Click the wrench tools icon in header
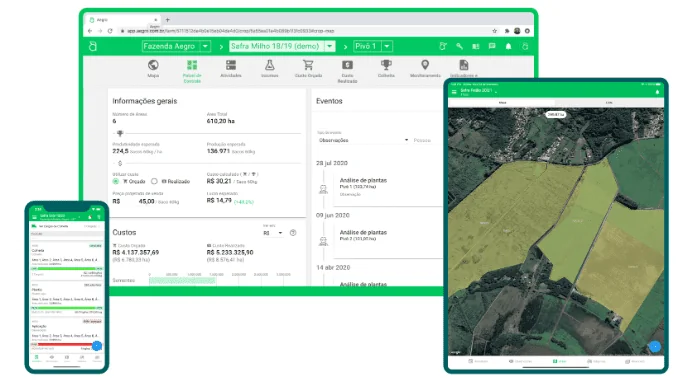676x384 pixels. pyautogui.click(x=459, y=46)
